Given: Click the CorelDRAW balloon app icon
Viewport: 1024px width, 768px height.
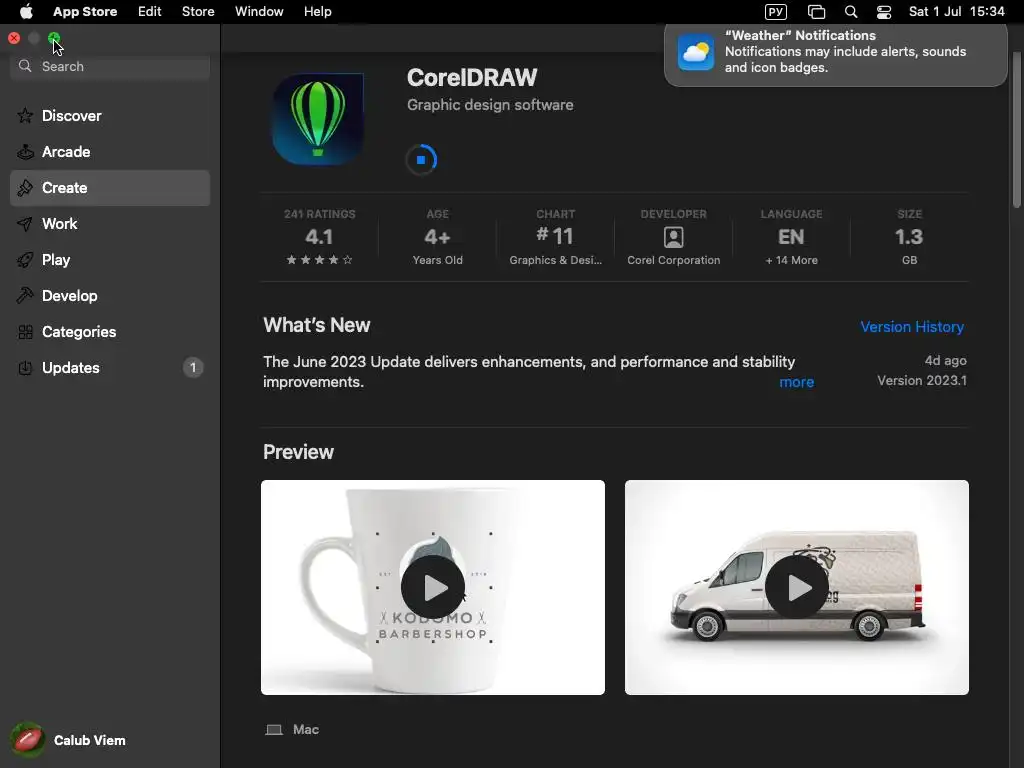Looking at the screenshot, I should pos(318,119).
